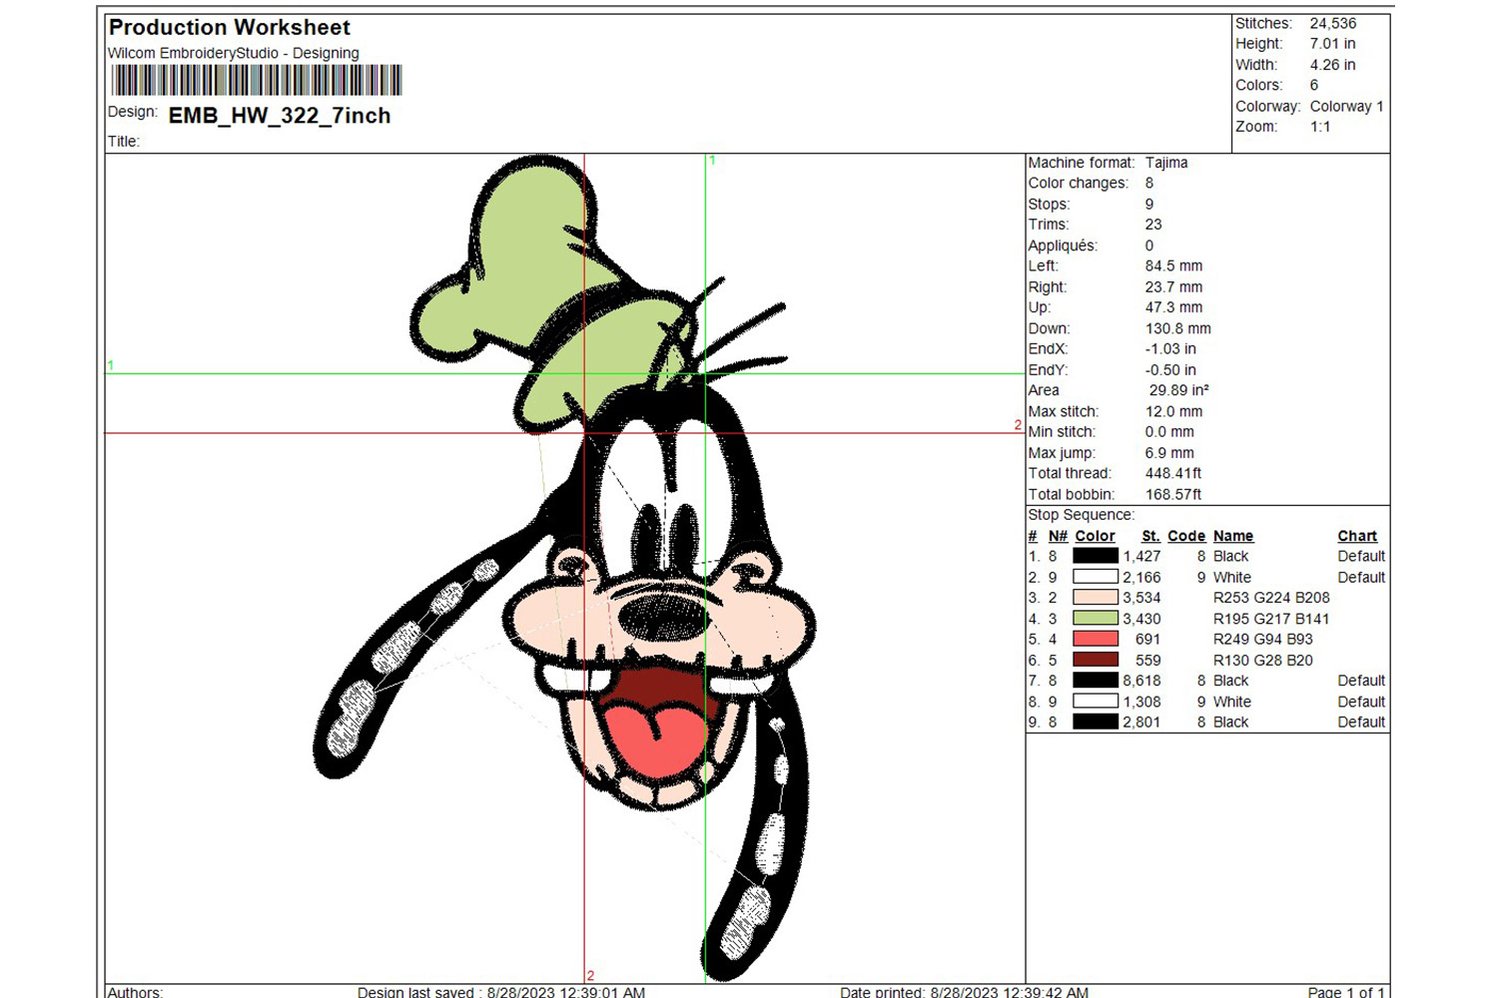Click the thread name "R130 G28 B20"
This screenshot has height=998, width=1500.
point(1263,660)
